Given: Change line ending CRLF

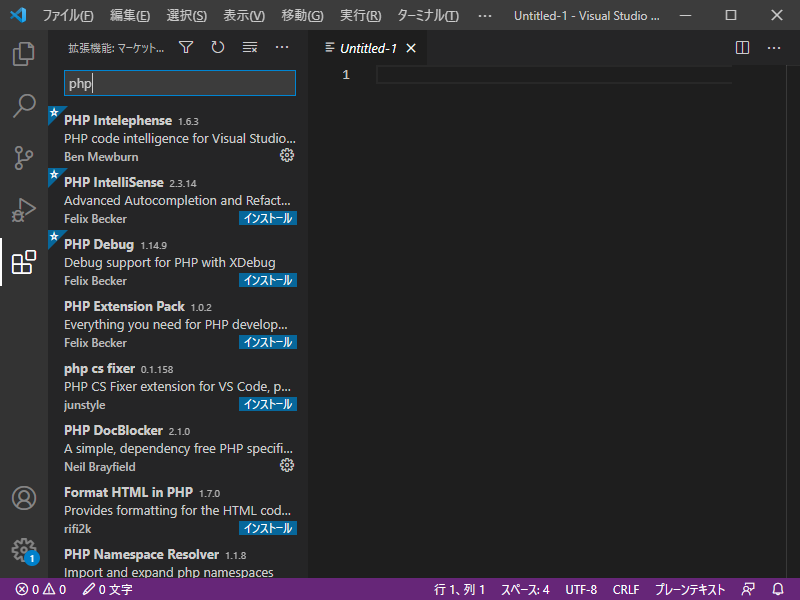Looking at the screenshot, I should point(626,589).
